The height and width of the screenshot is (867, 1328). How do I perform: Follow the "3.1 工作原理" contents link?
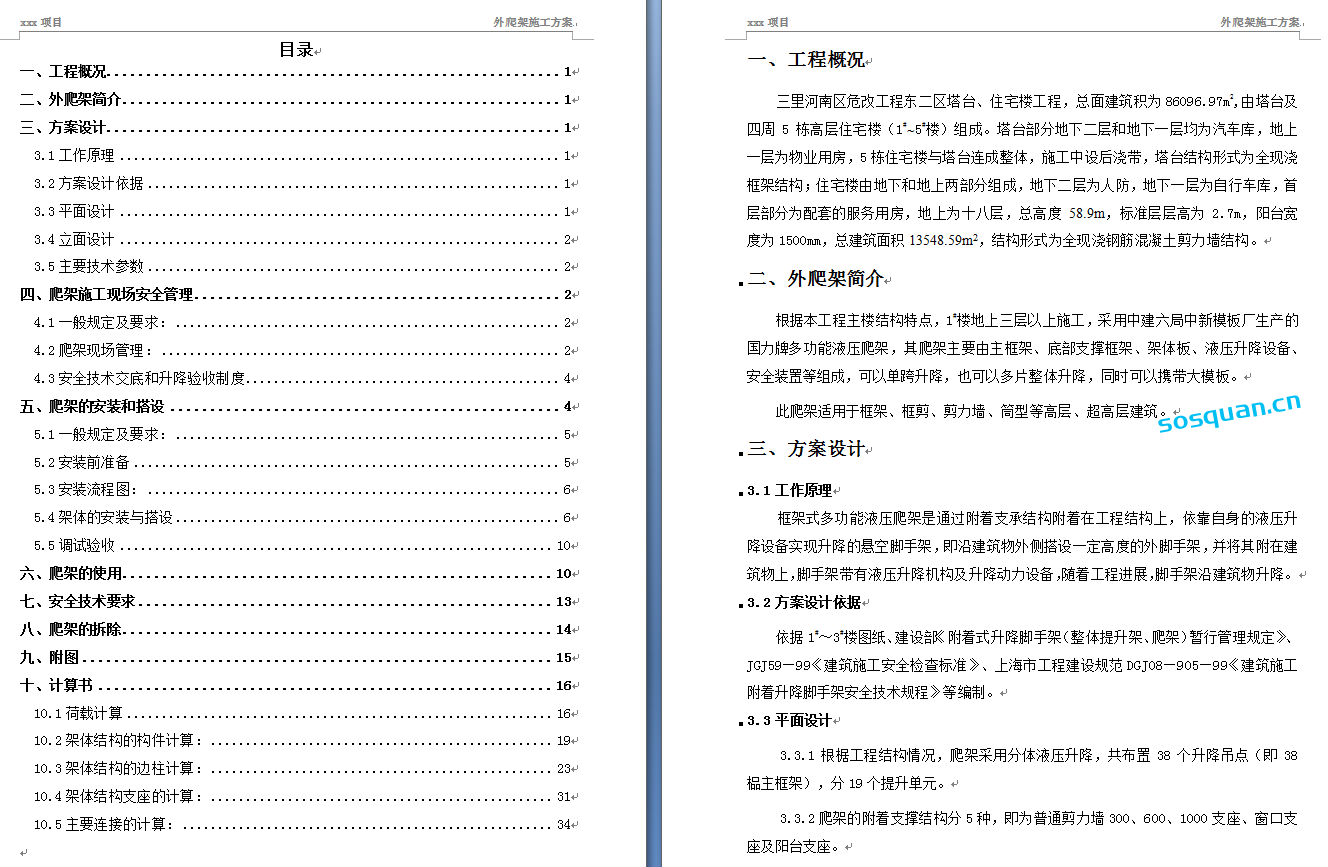coord(75,156)
